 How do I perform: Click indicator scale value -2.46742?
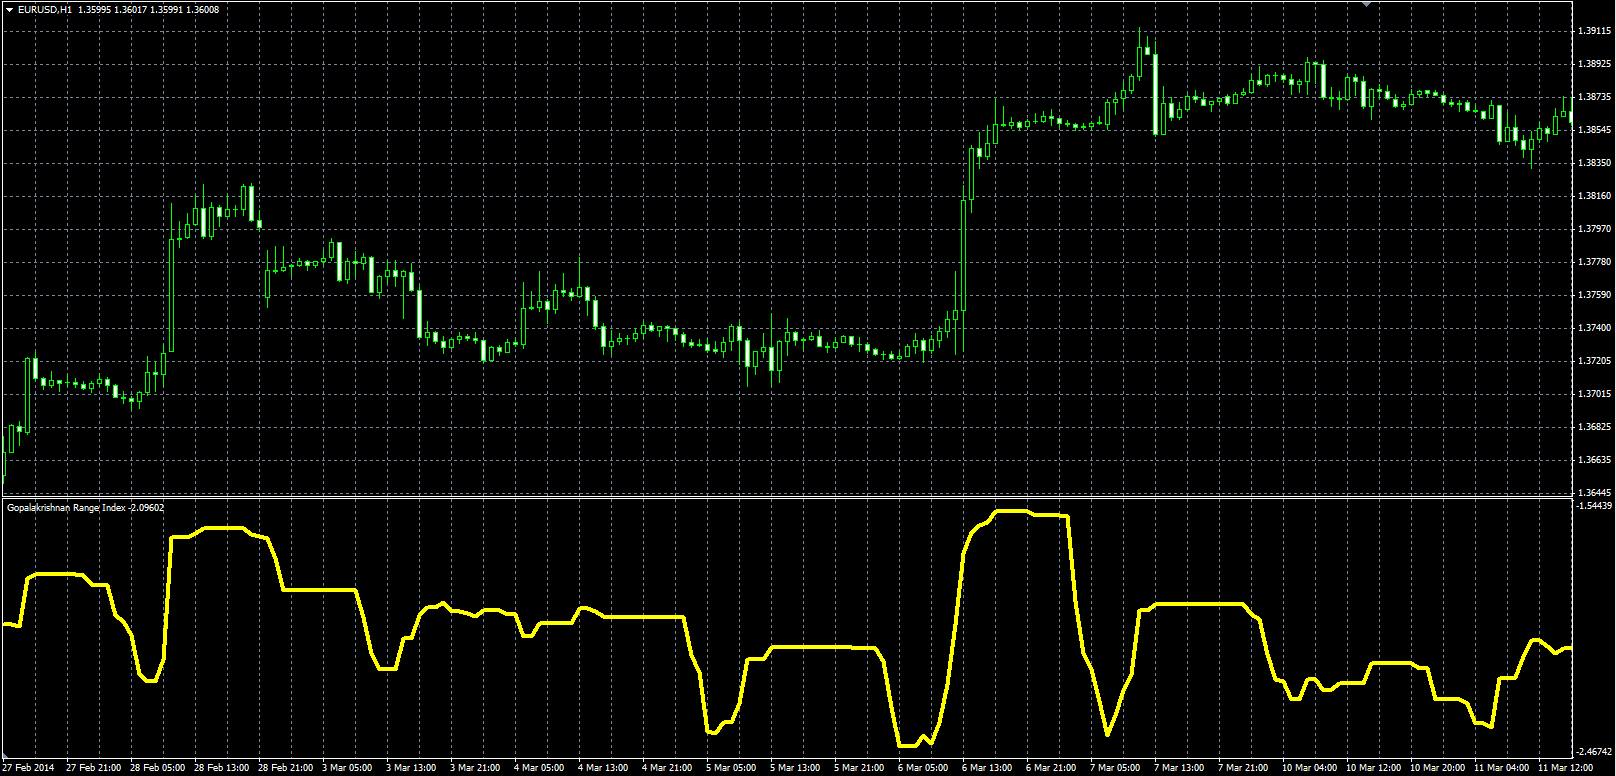[x=1593, y=750]
